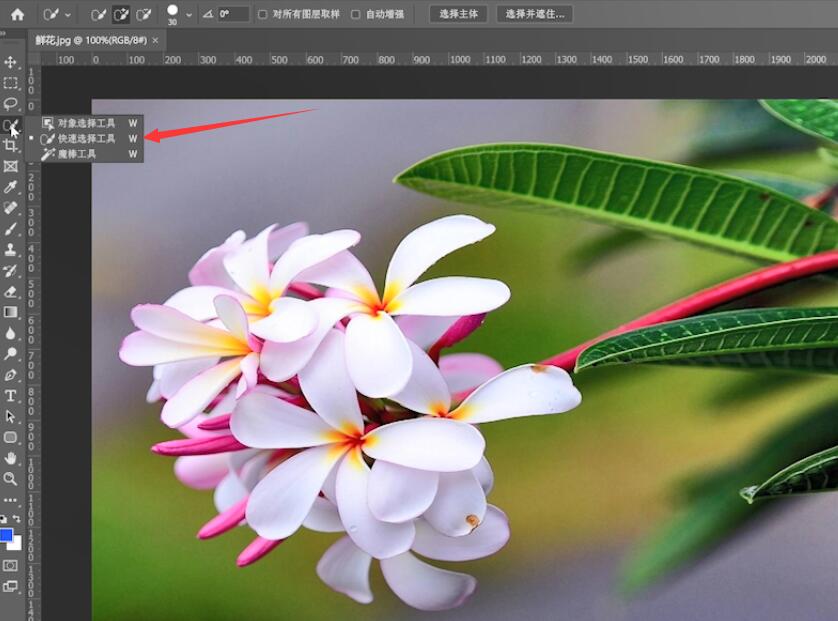Enable 自动增强 checkbox

355,14
